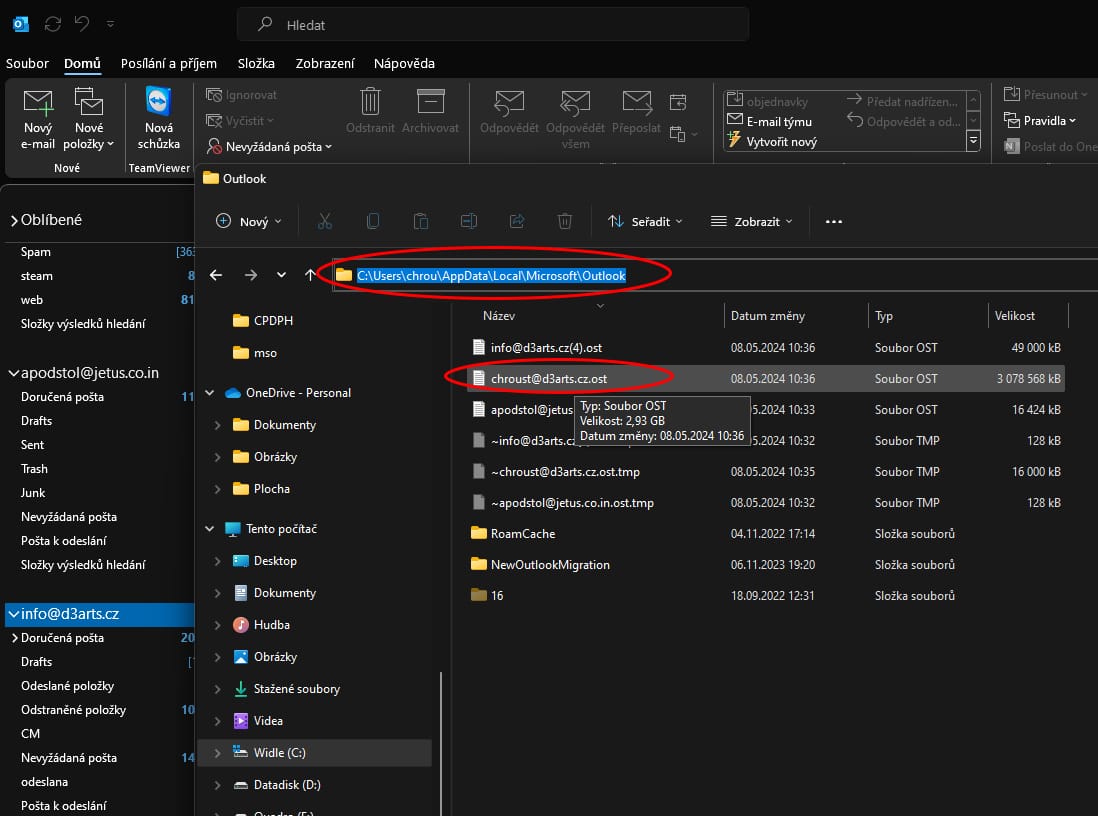
Task: Open the Seřadit sort dropdown
Action: point(645,221)
